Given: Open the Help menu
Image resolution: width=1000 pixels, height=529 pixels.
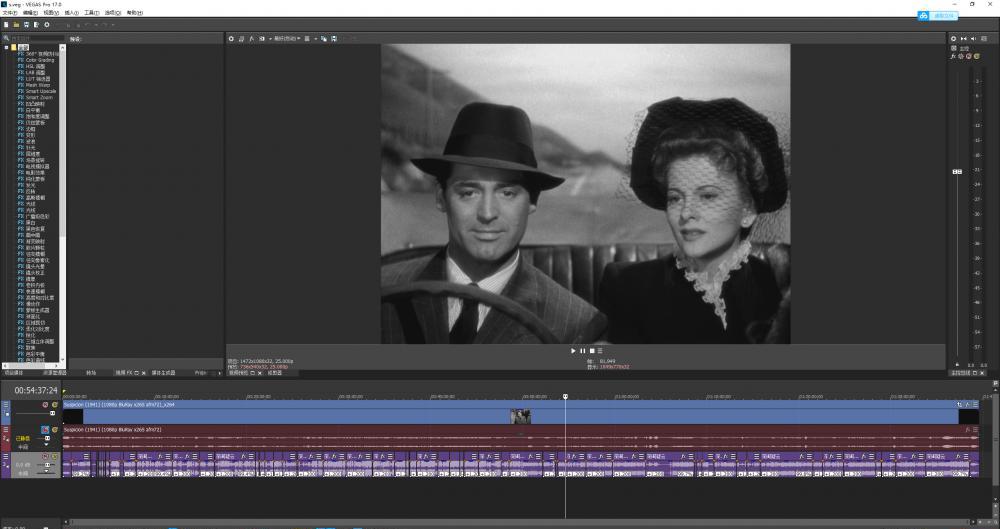Looking at the screenshot, I should click(x=135, y=13).
